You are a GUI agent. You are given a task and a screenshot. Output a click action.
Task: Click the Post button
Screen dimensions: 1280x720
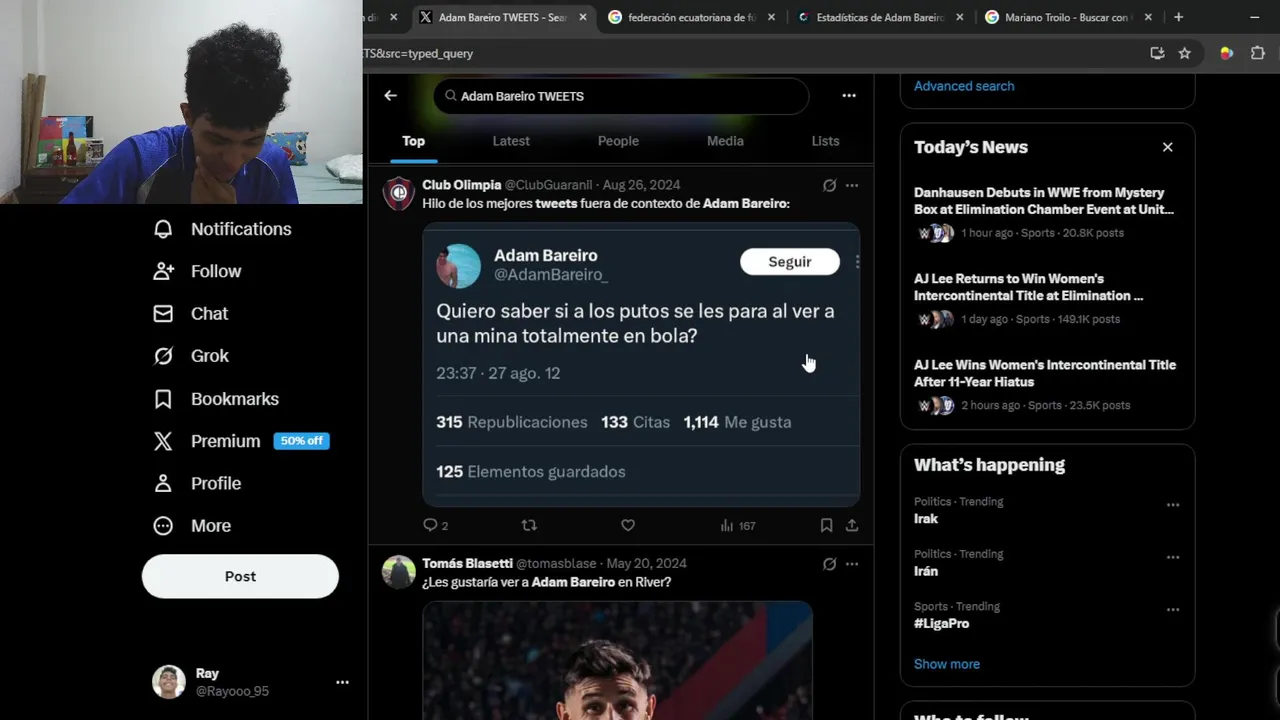(x=240, y=576)
